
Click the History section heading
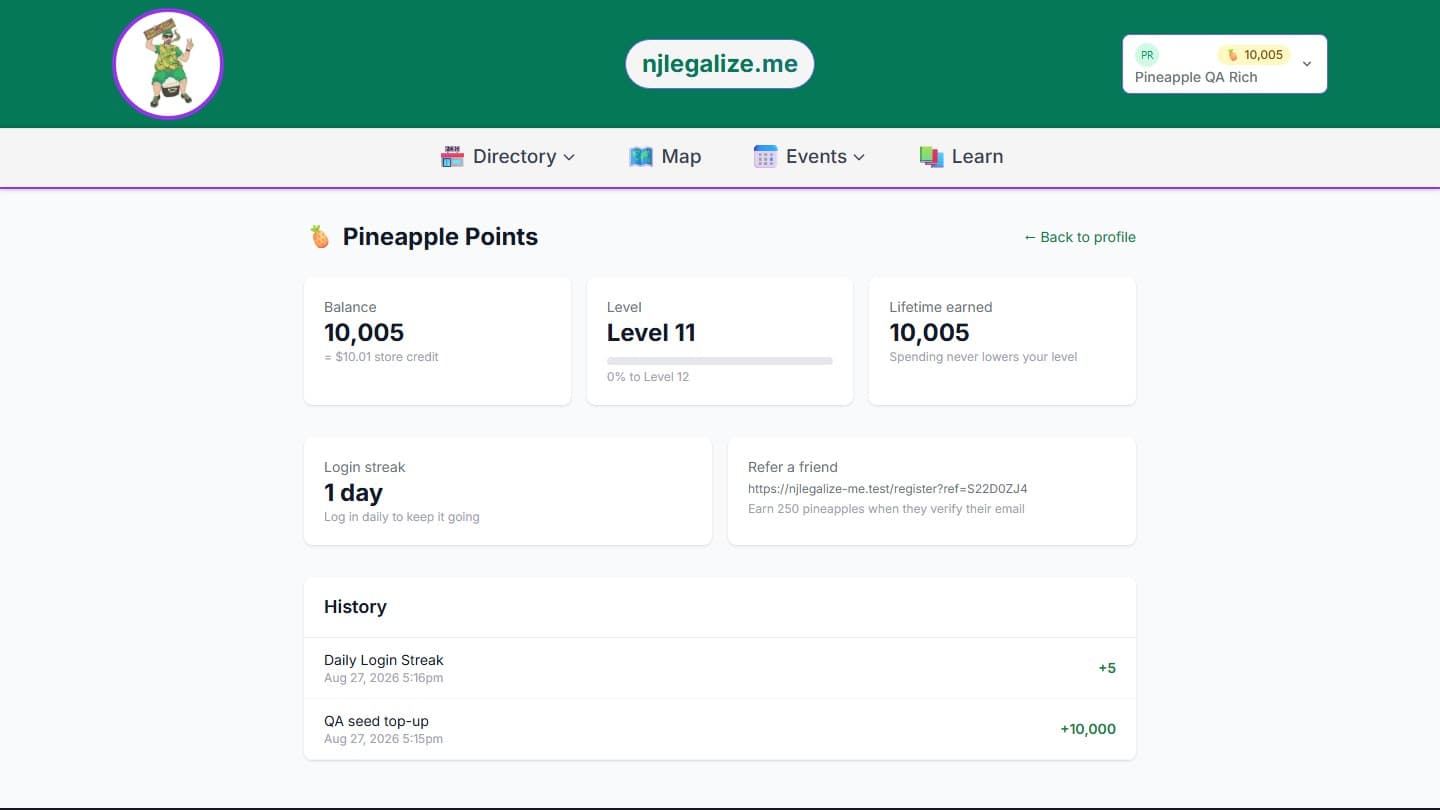point(355,607)
